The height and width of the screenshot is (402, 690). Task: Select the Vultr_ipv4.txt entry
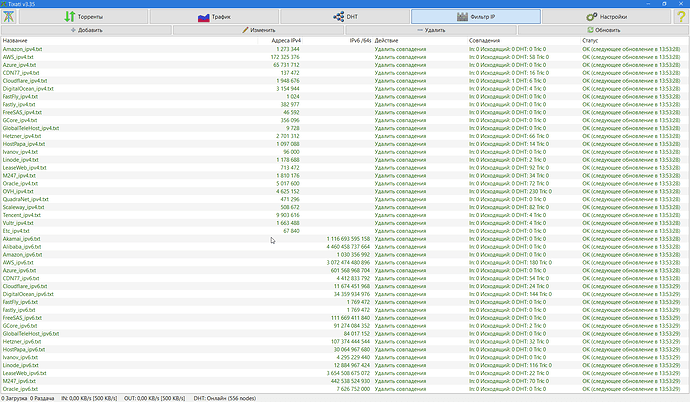coord(345,223)
